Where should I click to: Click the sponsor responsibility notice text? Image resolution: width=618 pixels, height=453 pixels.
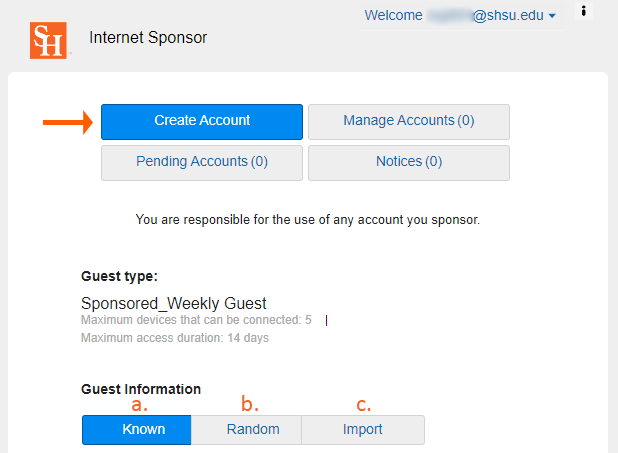(308, 219)
